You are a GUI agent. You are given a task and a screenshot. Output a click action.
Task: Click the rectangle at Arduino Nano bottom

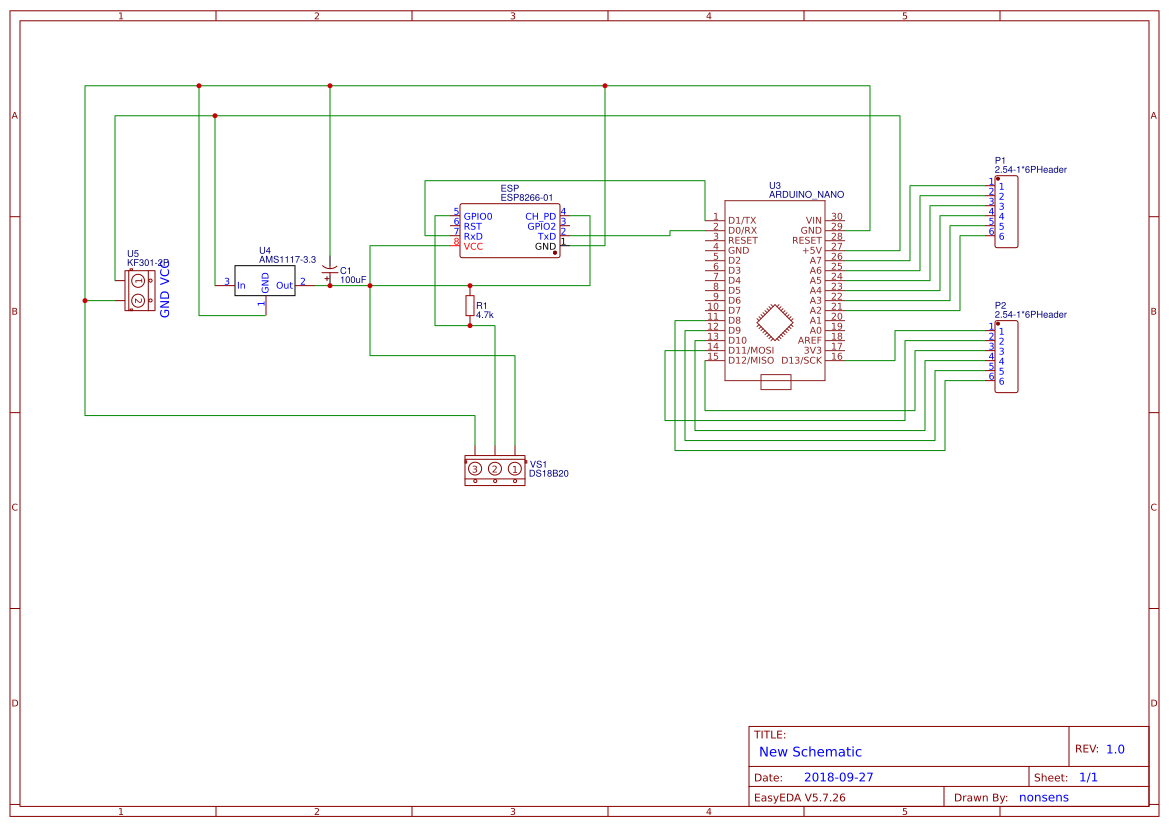[775, 383]
